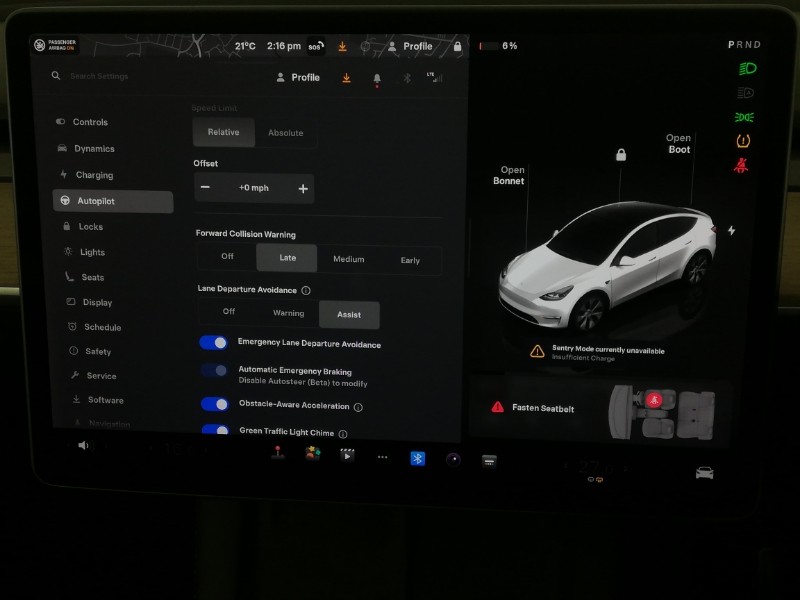Toggle Obstacle-Aware Acceleration switch

point(215,404)
